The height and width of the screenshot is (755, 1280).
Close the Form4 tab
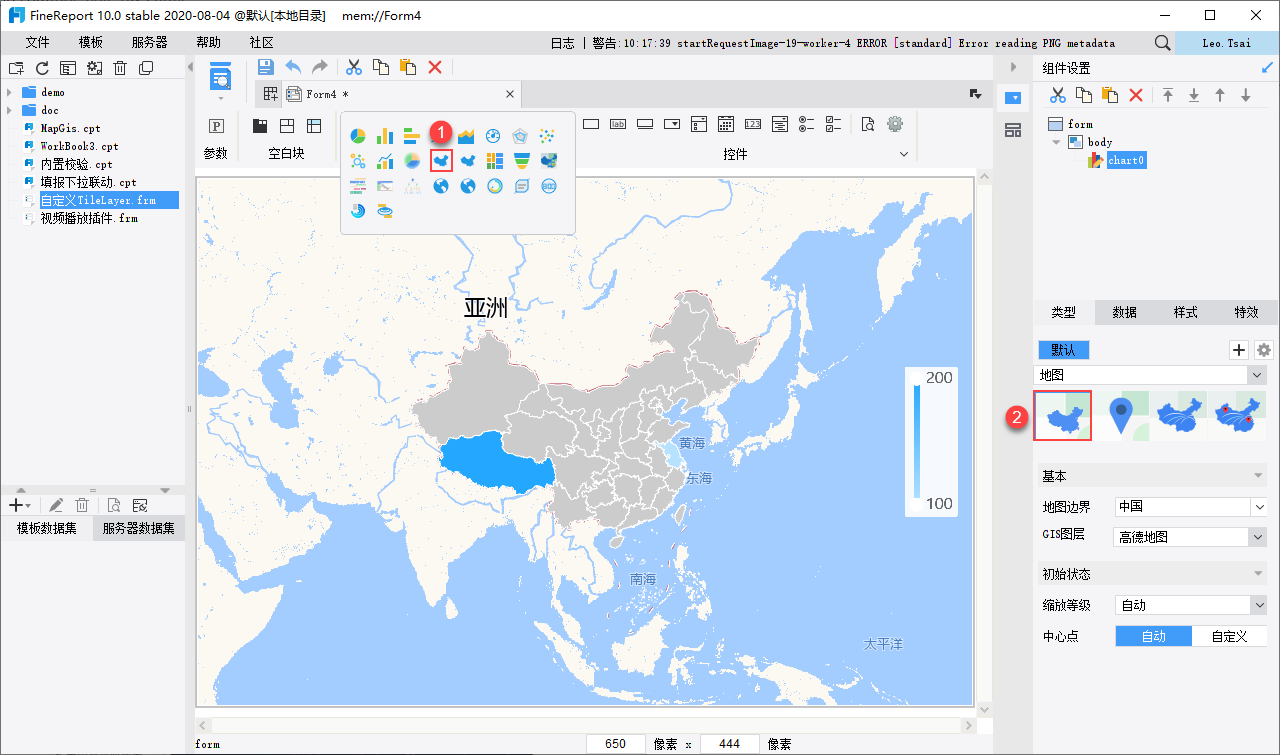(x=509, y=94)
